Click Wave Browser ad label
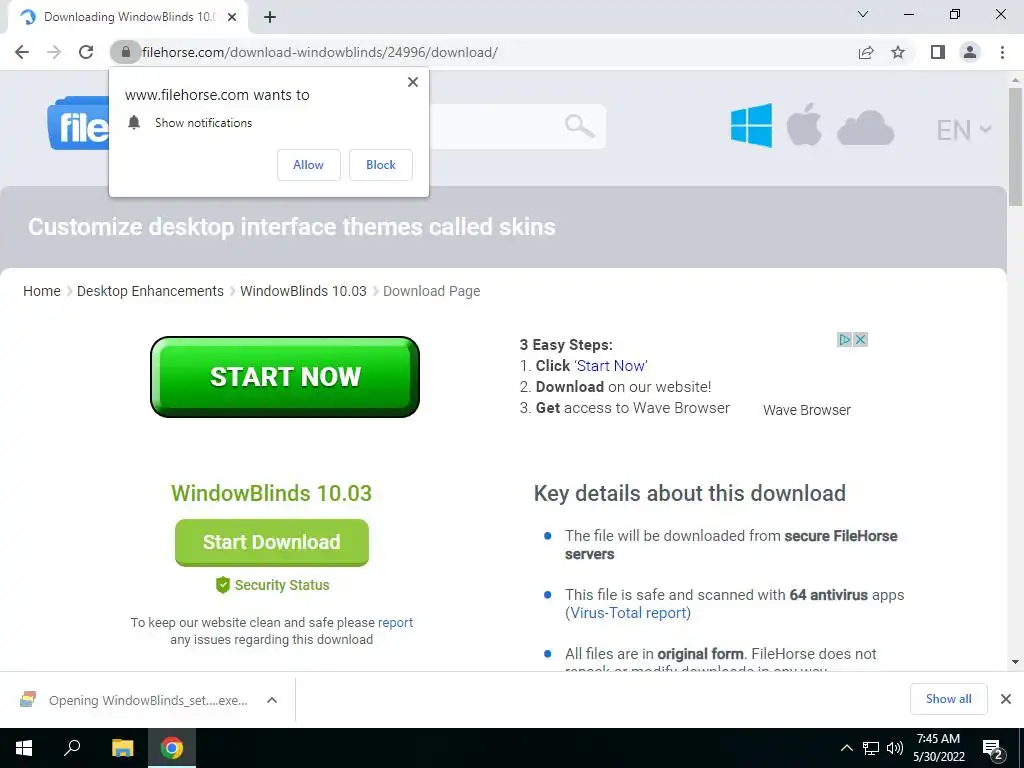The image size is (1024, 768). (807, 410)
